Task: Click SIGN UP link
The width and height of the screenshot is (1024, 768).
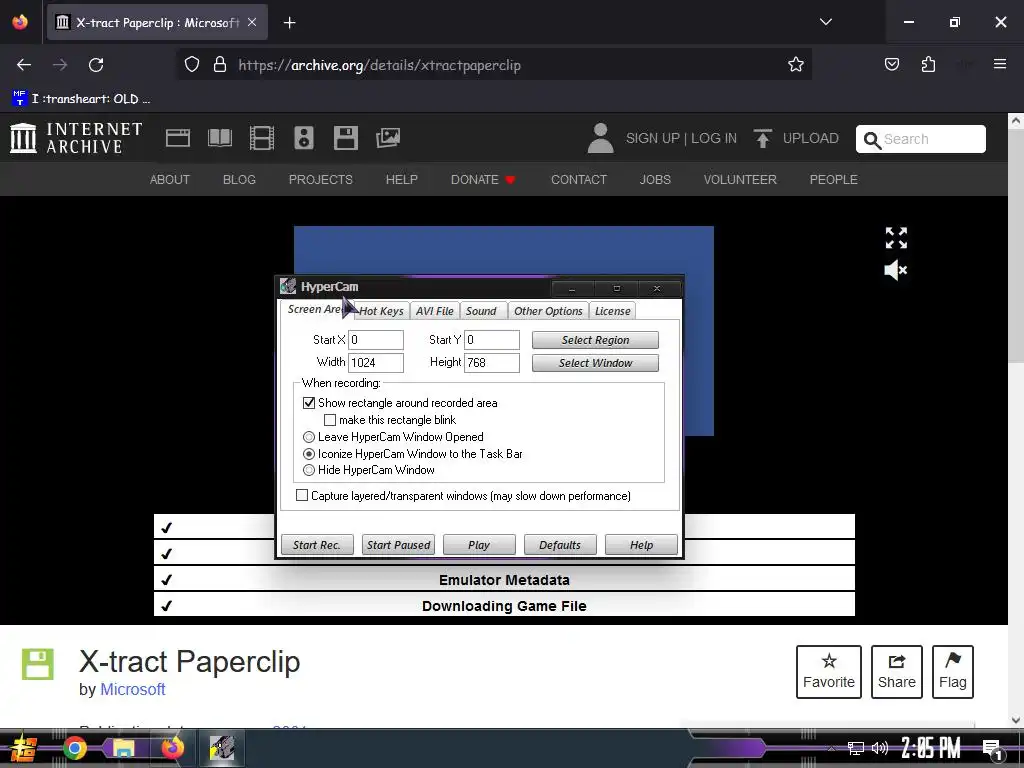Action: pos(652,138)
